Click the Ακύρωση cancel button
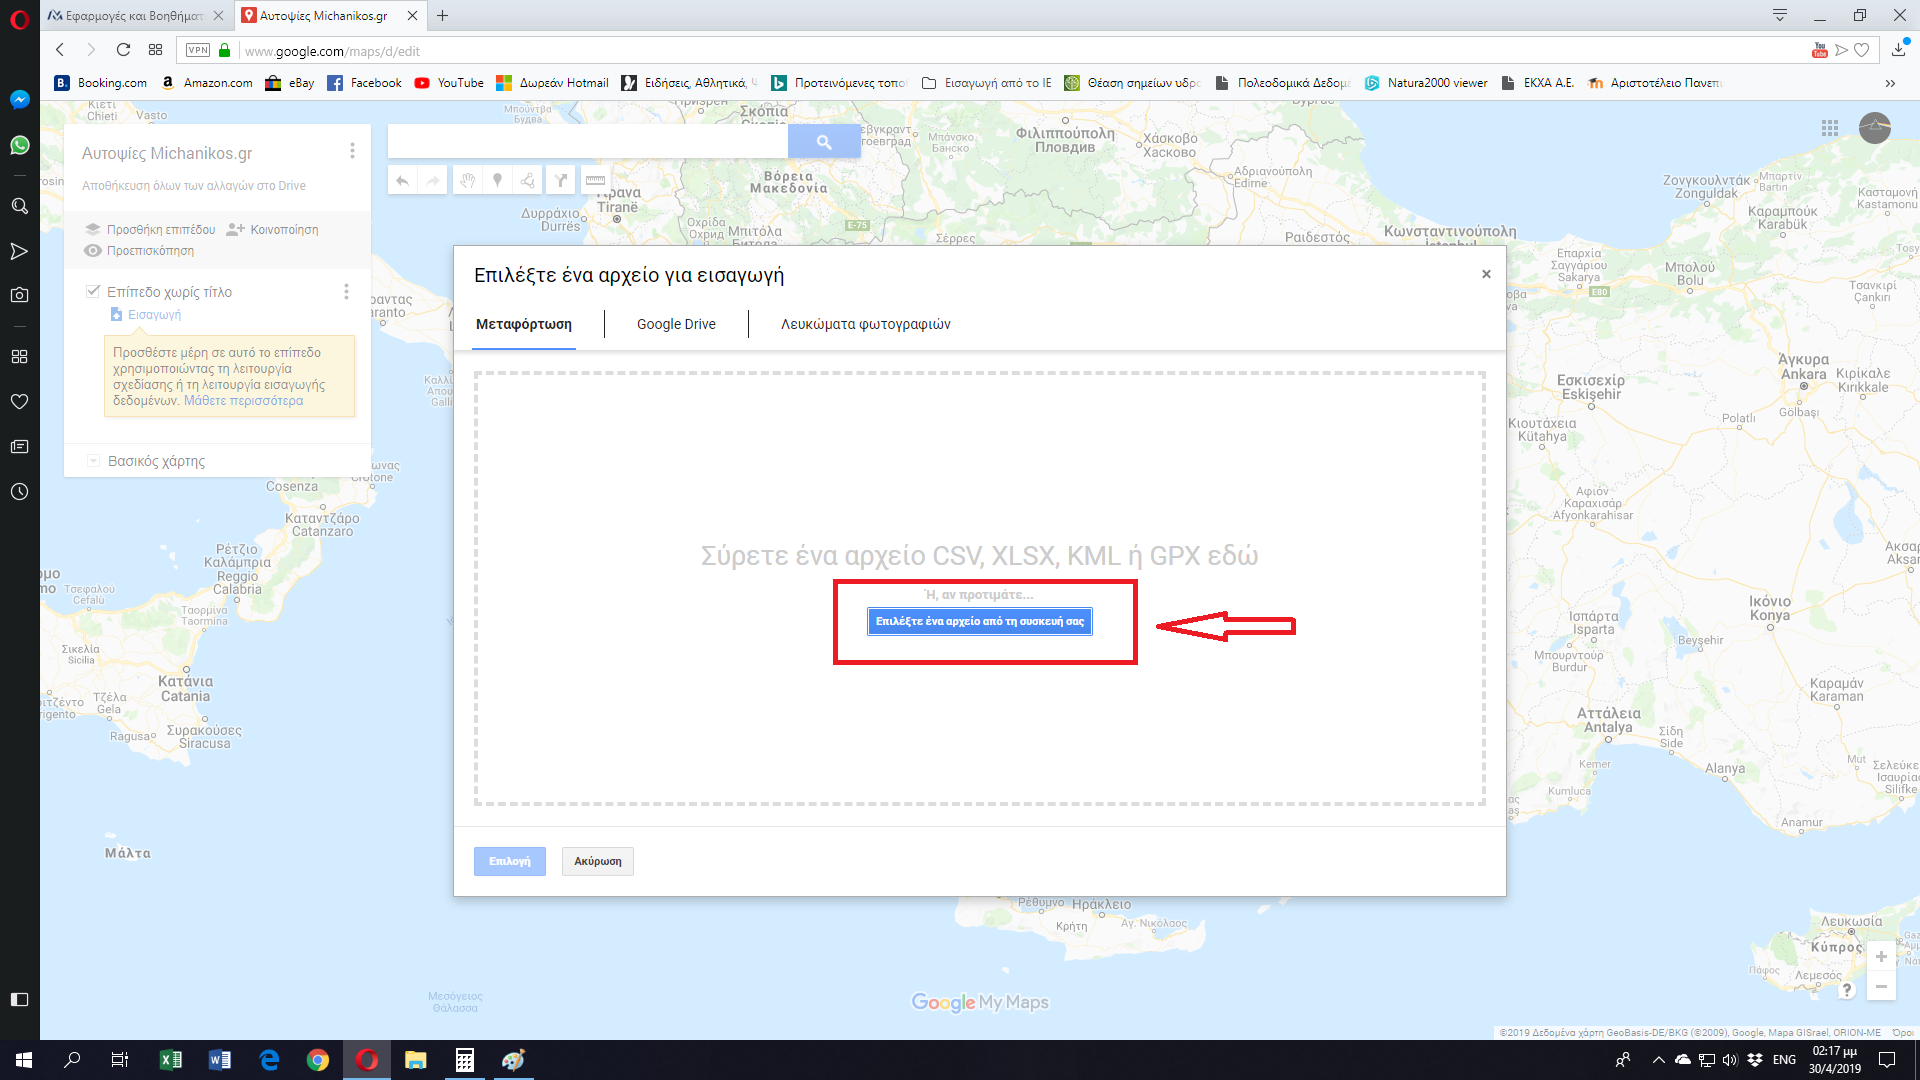Viewport: 1920px width, 1080px height. point(597,861)
